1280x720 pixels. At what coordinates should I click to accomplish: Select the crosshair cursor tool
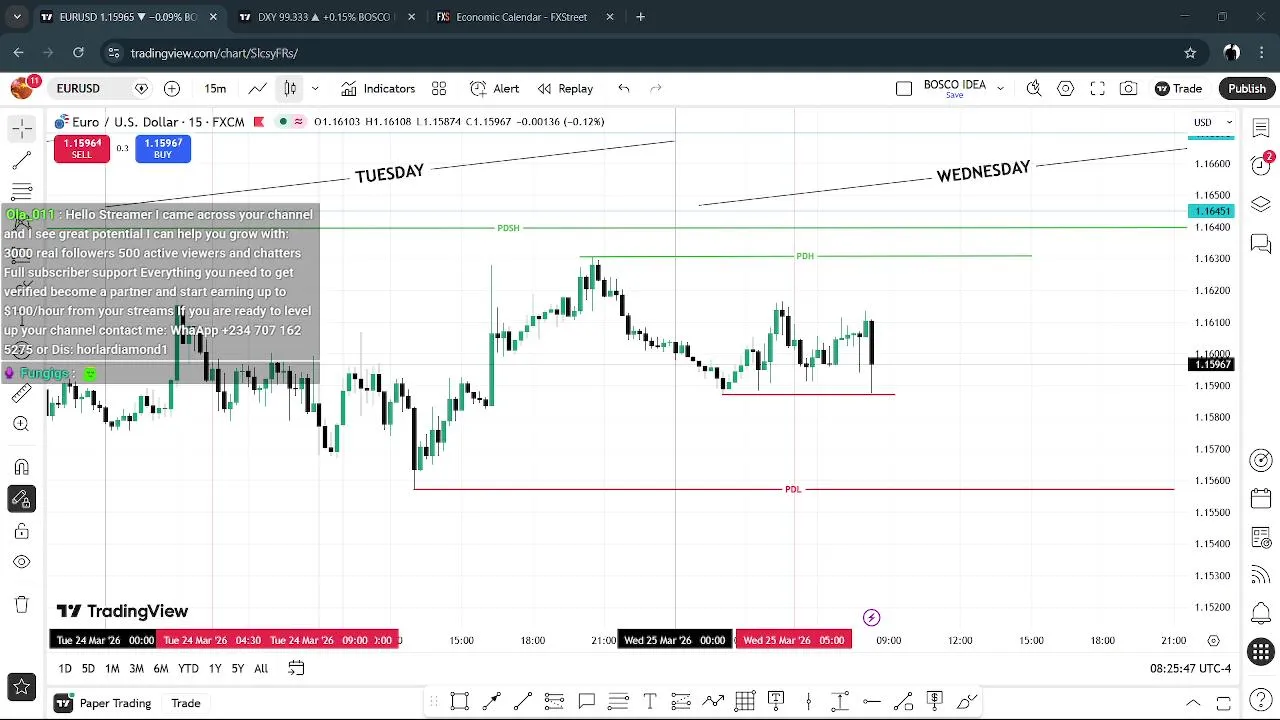pyautogui.click(x=21, y=128)
